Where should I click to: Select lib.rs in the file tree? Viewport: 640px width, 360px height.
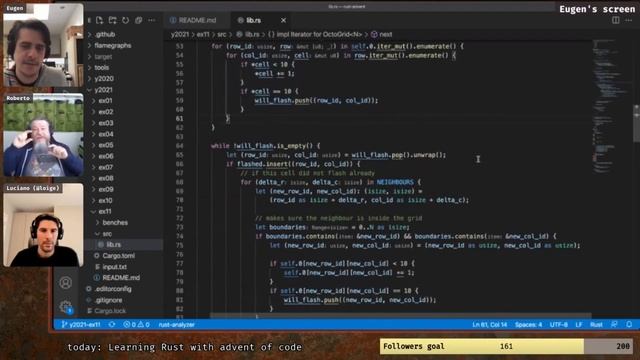pos(122,244)
